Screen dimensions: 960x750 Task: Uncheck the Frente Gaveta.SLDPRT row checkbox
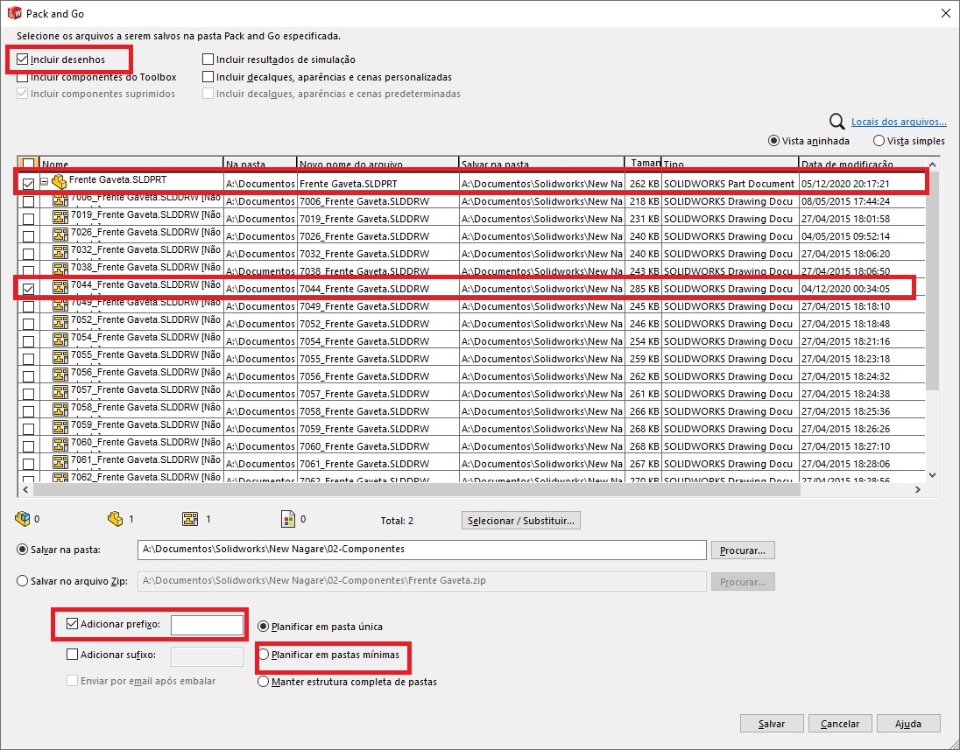point(28,184)
